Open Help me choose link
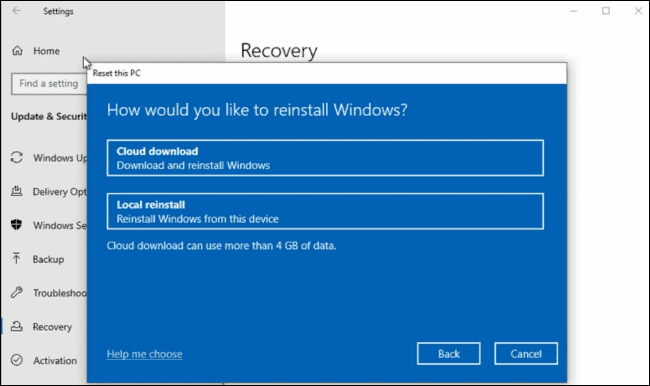 (x=144, y=354)
